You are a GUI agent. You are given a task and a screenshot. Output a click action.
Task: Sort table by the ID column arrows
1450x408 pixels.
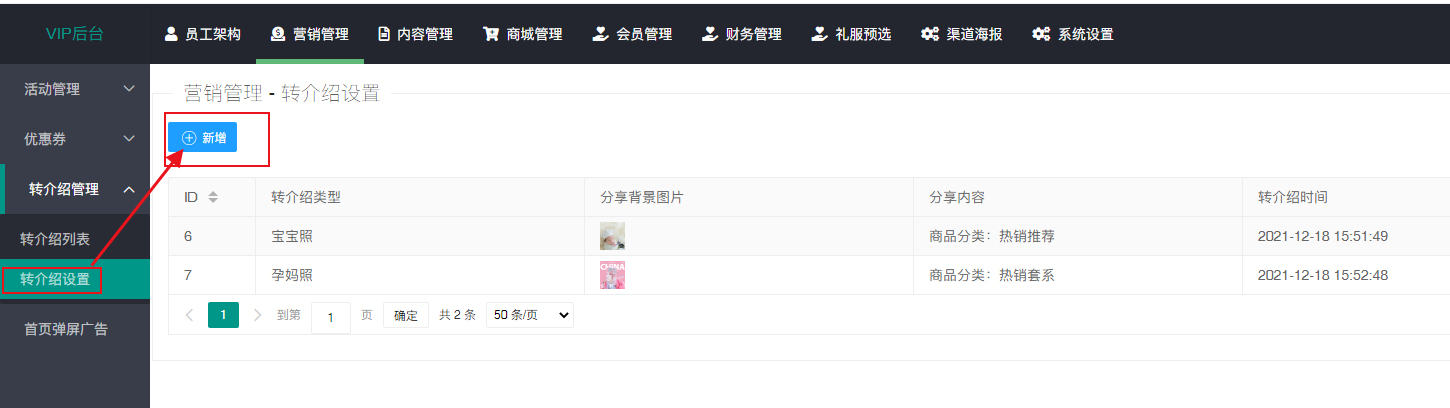point(213,198)
